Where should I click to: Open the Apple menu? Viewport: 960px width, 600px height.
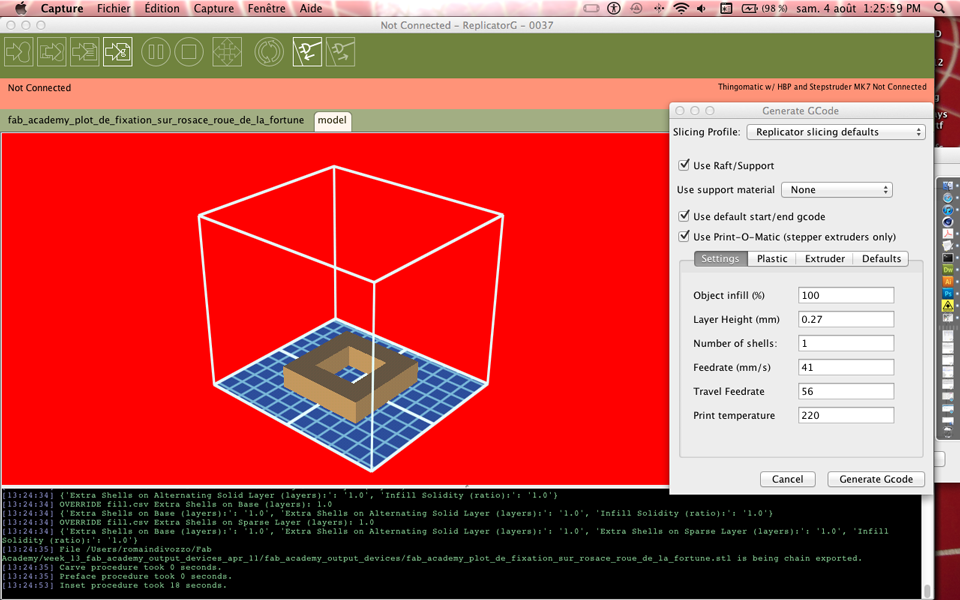click(x=21, y=8)
